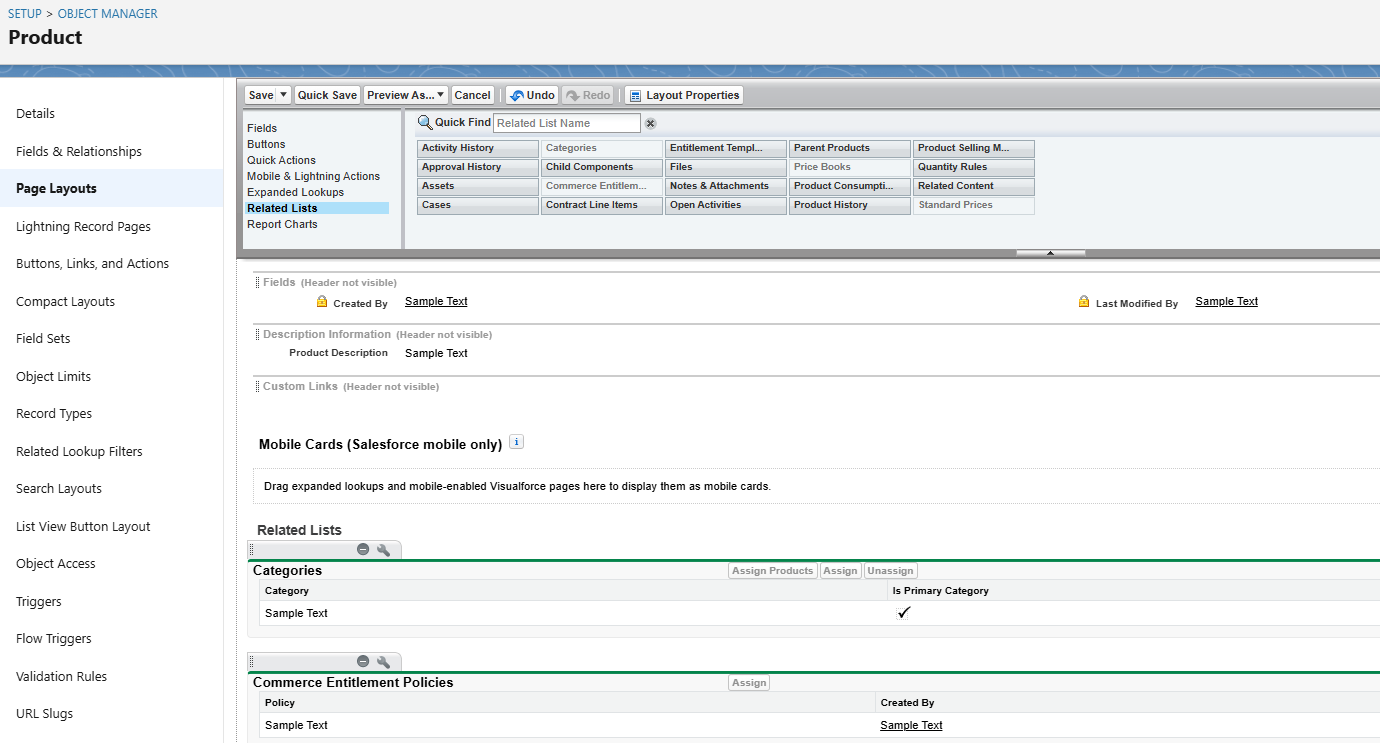
Task: Open the Save dropdown arrow
Action: pyautogui.click(x=284, y=96)
